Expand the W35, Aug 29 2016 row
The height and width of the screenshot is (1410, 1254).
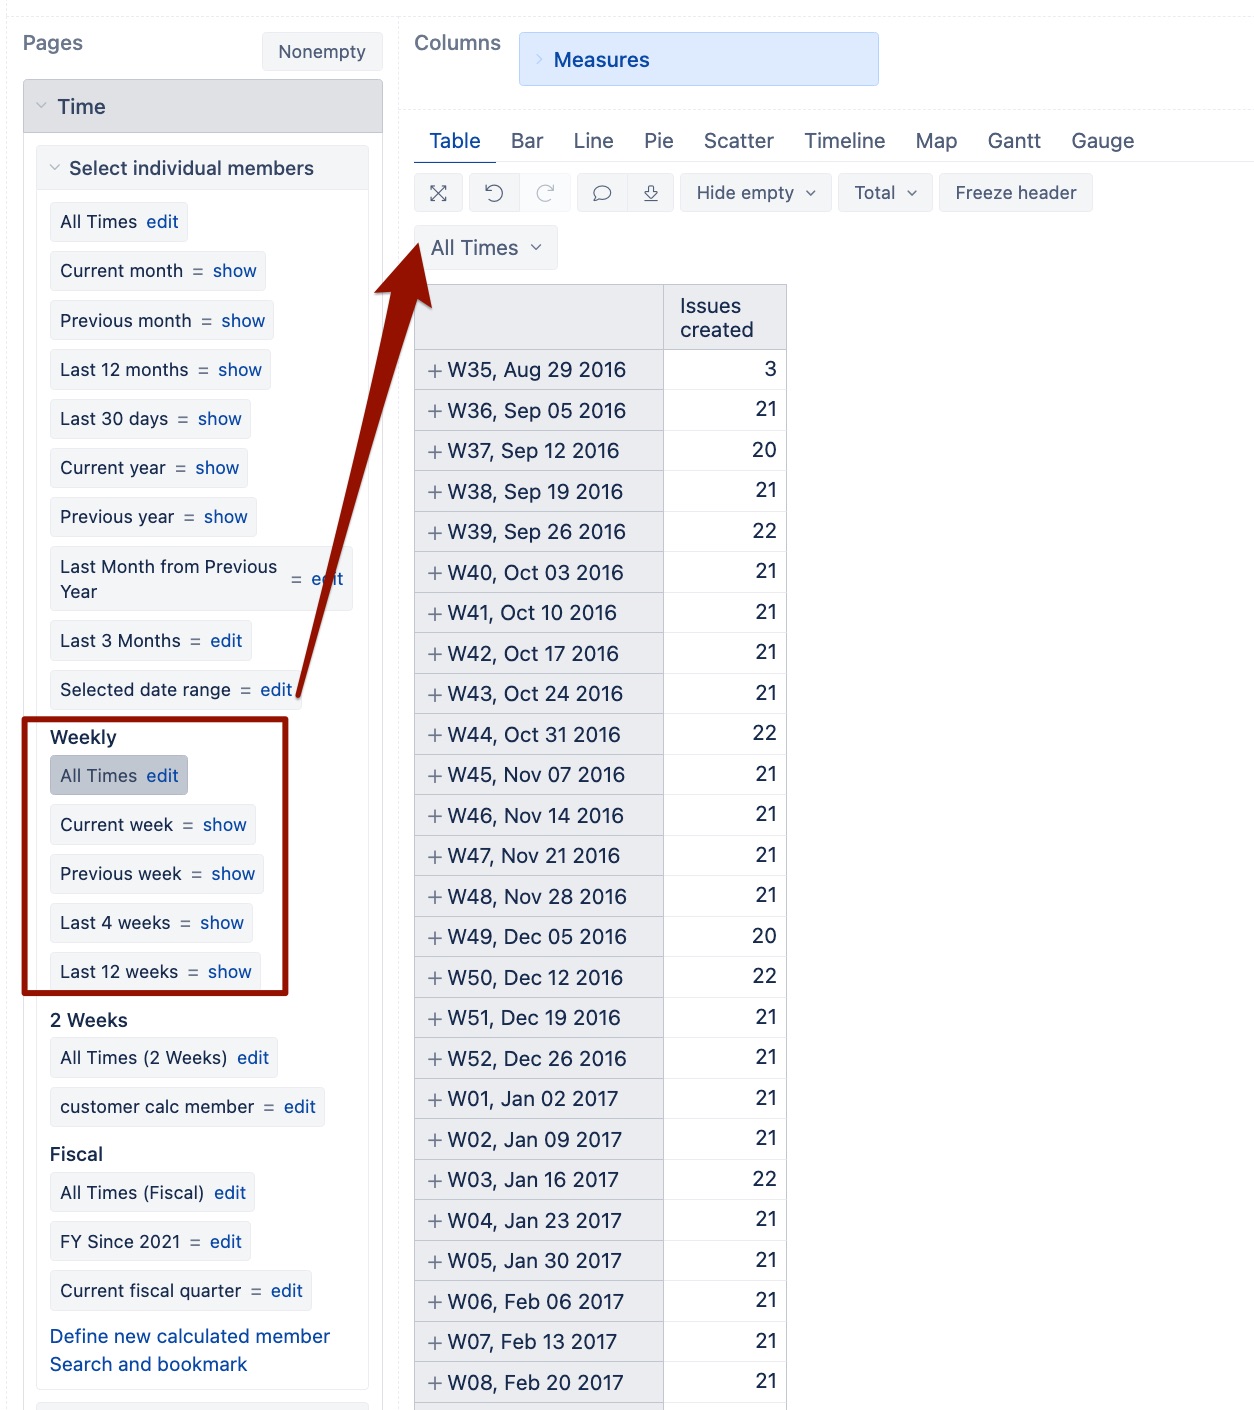point(435,371)
